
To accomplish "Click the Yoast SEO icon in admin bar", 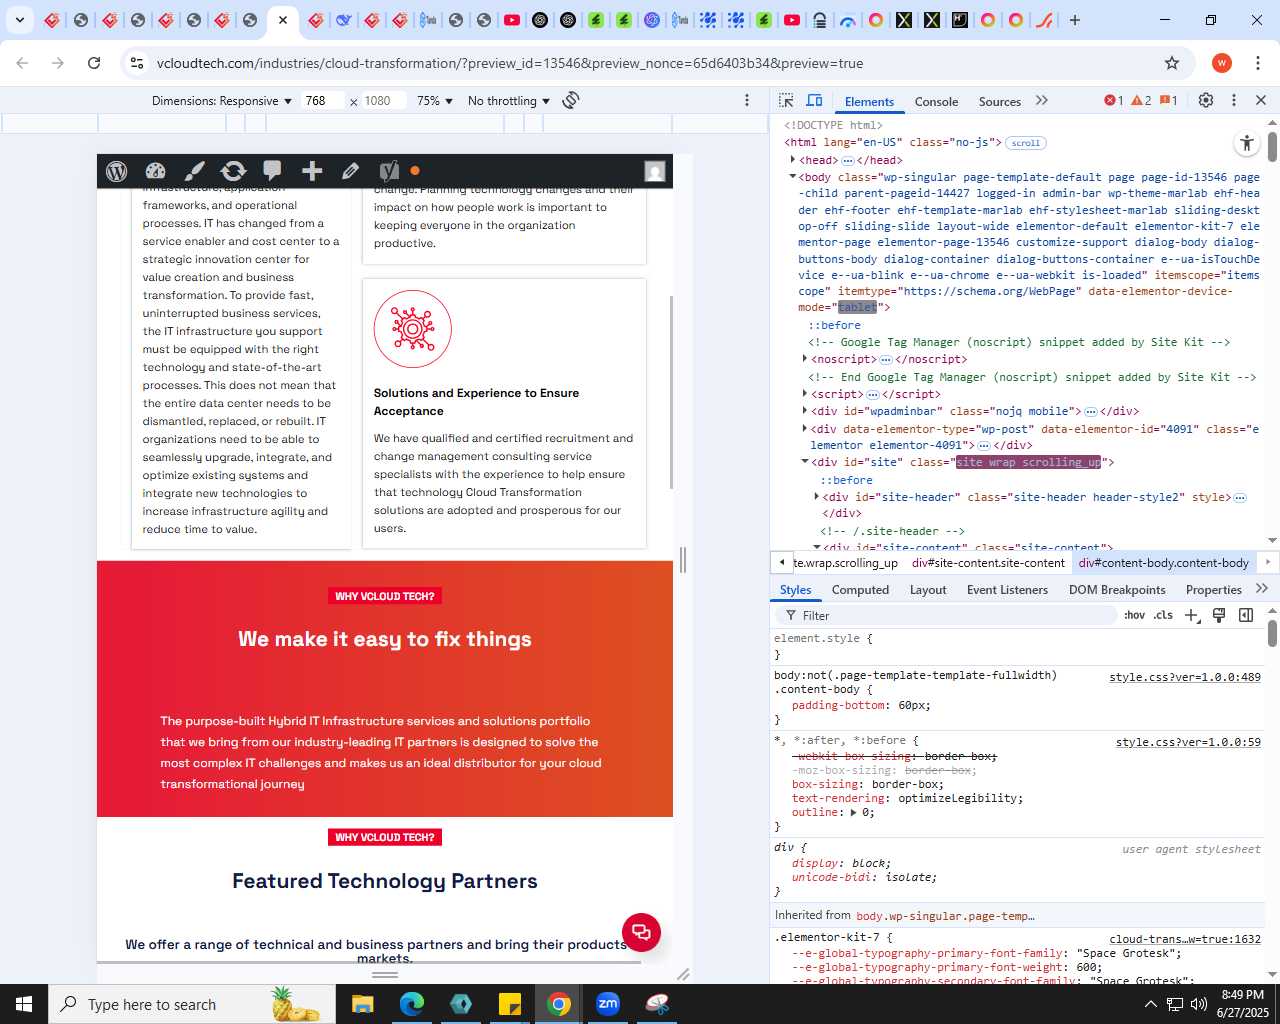I will tap(389, 171).
